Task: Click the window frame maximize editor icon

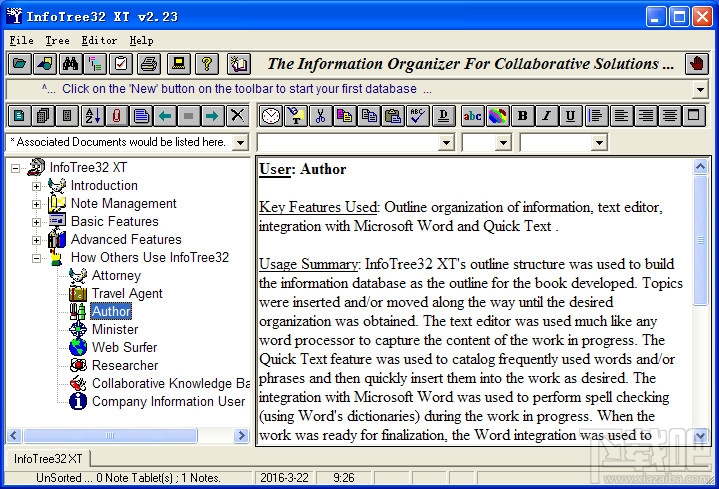Action: [694, 116]
